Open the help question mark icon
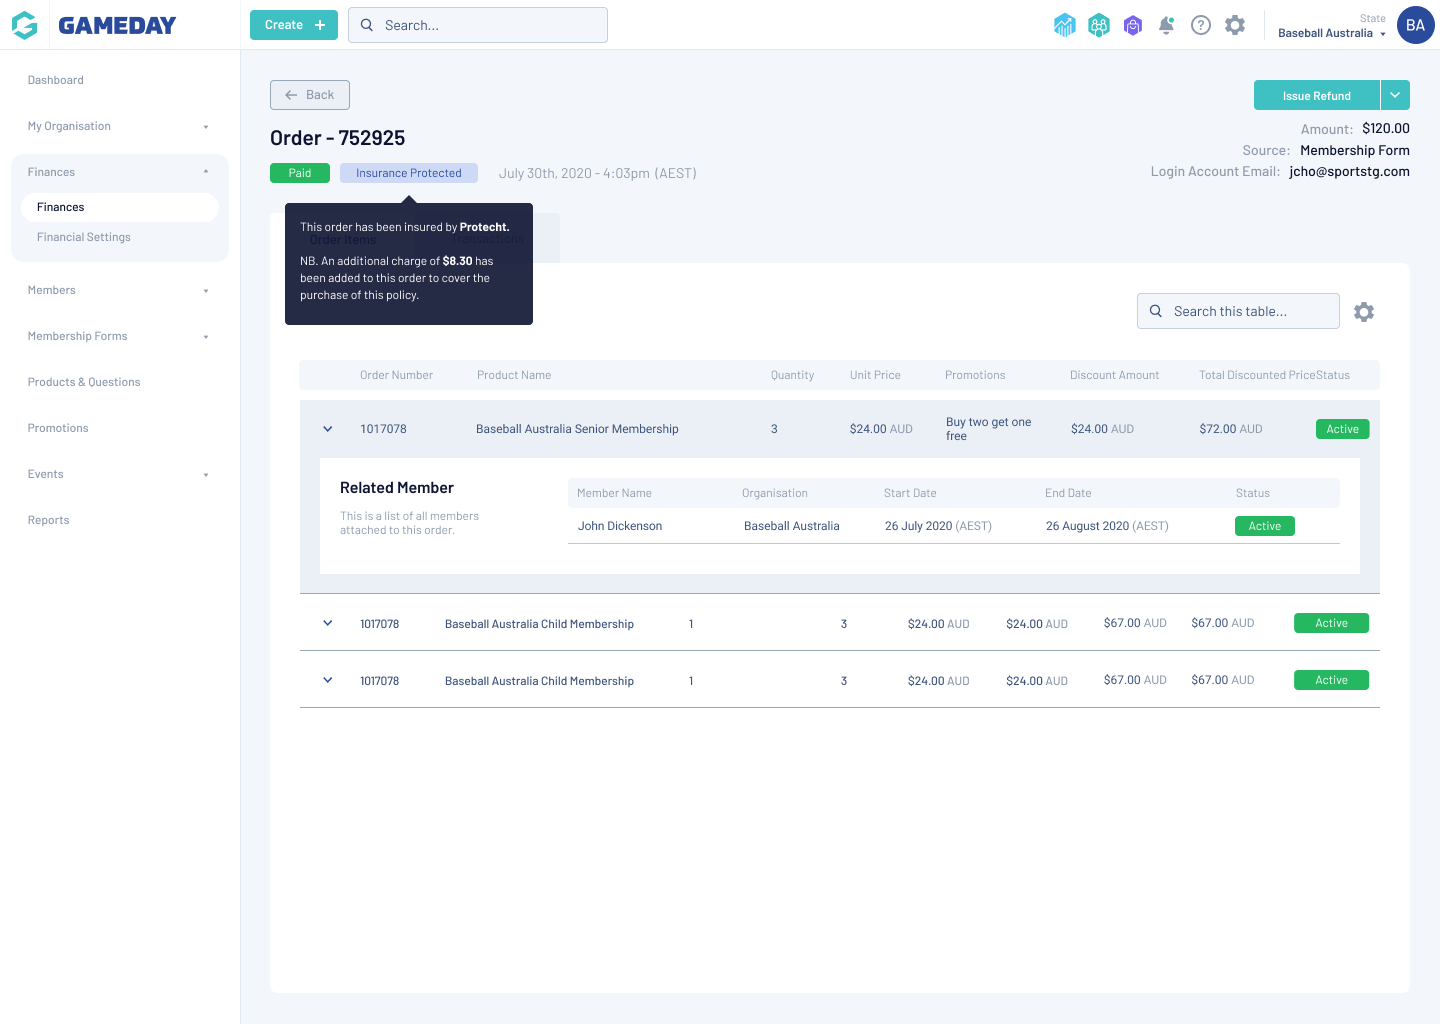 [x=1201, y=25]
